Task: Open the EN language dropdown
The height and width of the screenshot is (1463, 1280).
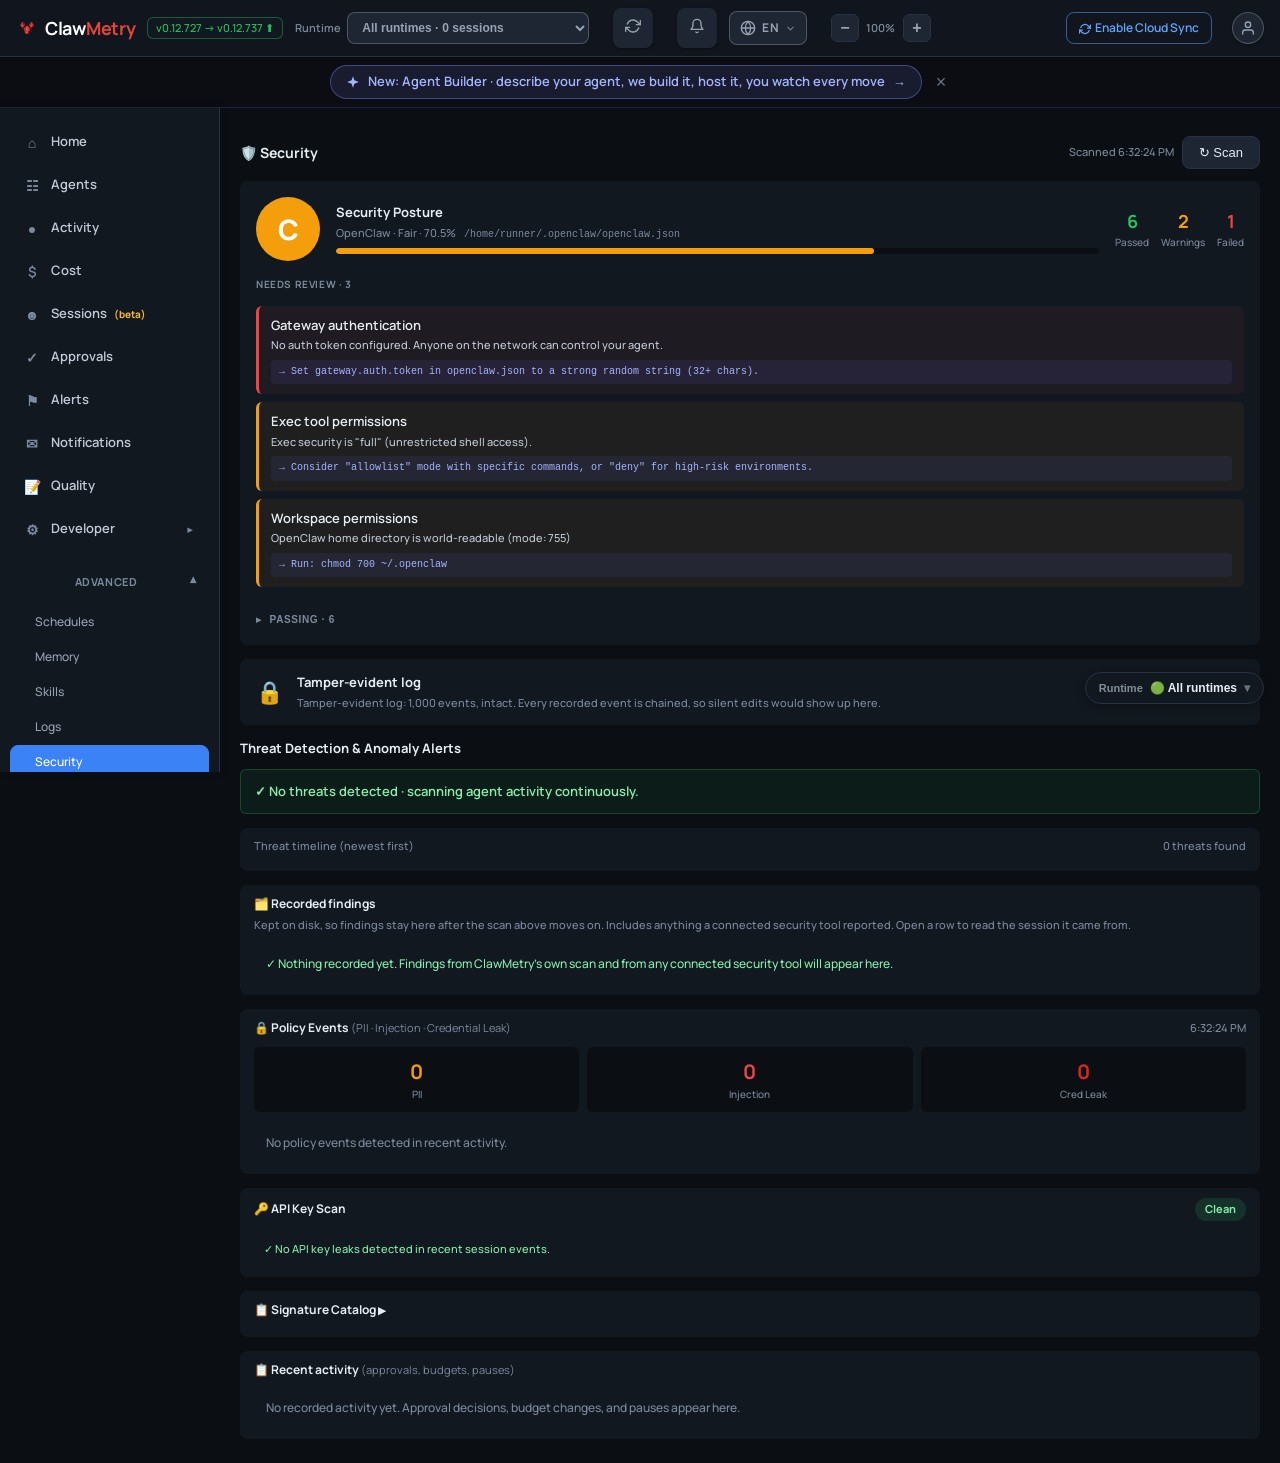Action: (x=768, y=28)
